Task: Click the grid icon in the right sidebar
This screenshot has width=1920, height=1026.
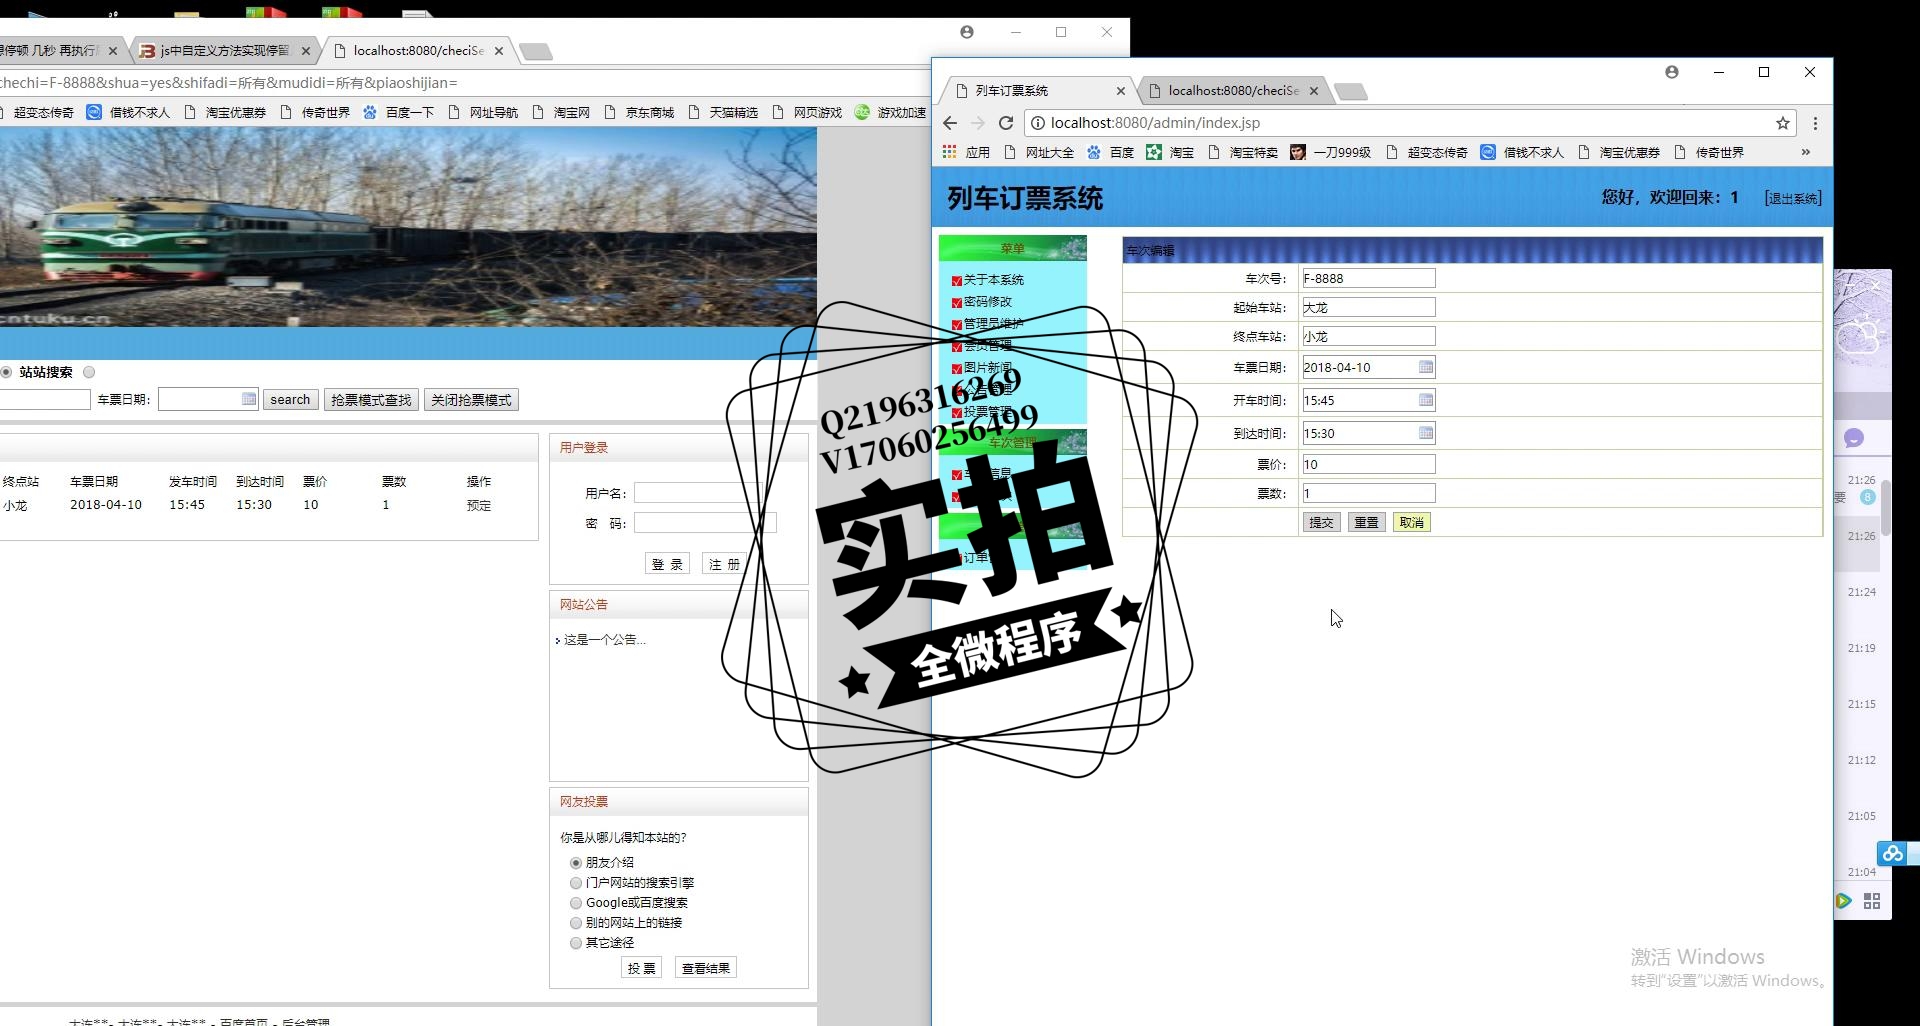Action: (1872, 901)
